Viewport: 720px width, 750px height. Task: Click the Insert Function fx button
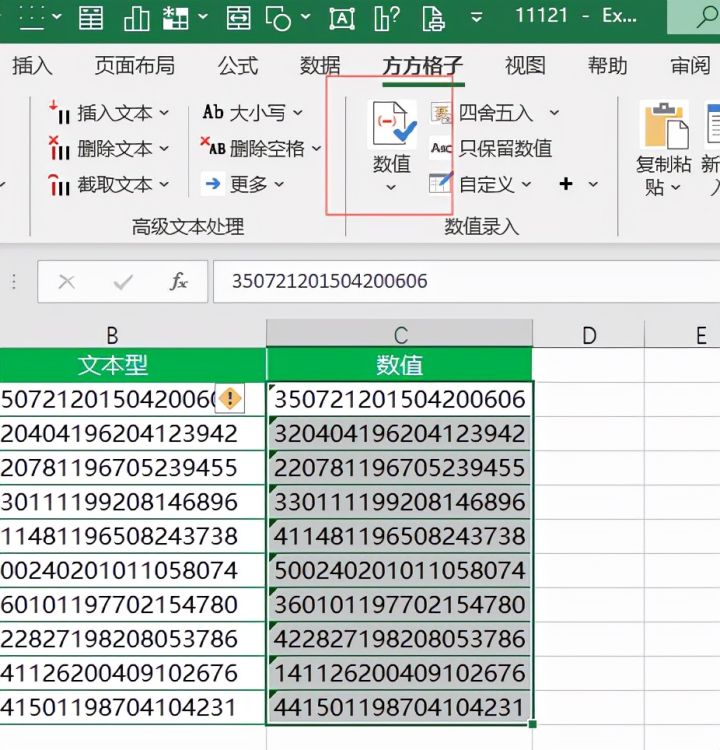[x=178, y=282]
